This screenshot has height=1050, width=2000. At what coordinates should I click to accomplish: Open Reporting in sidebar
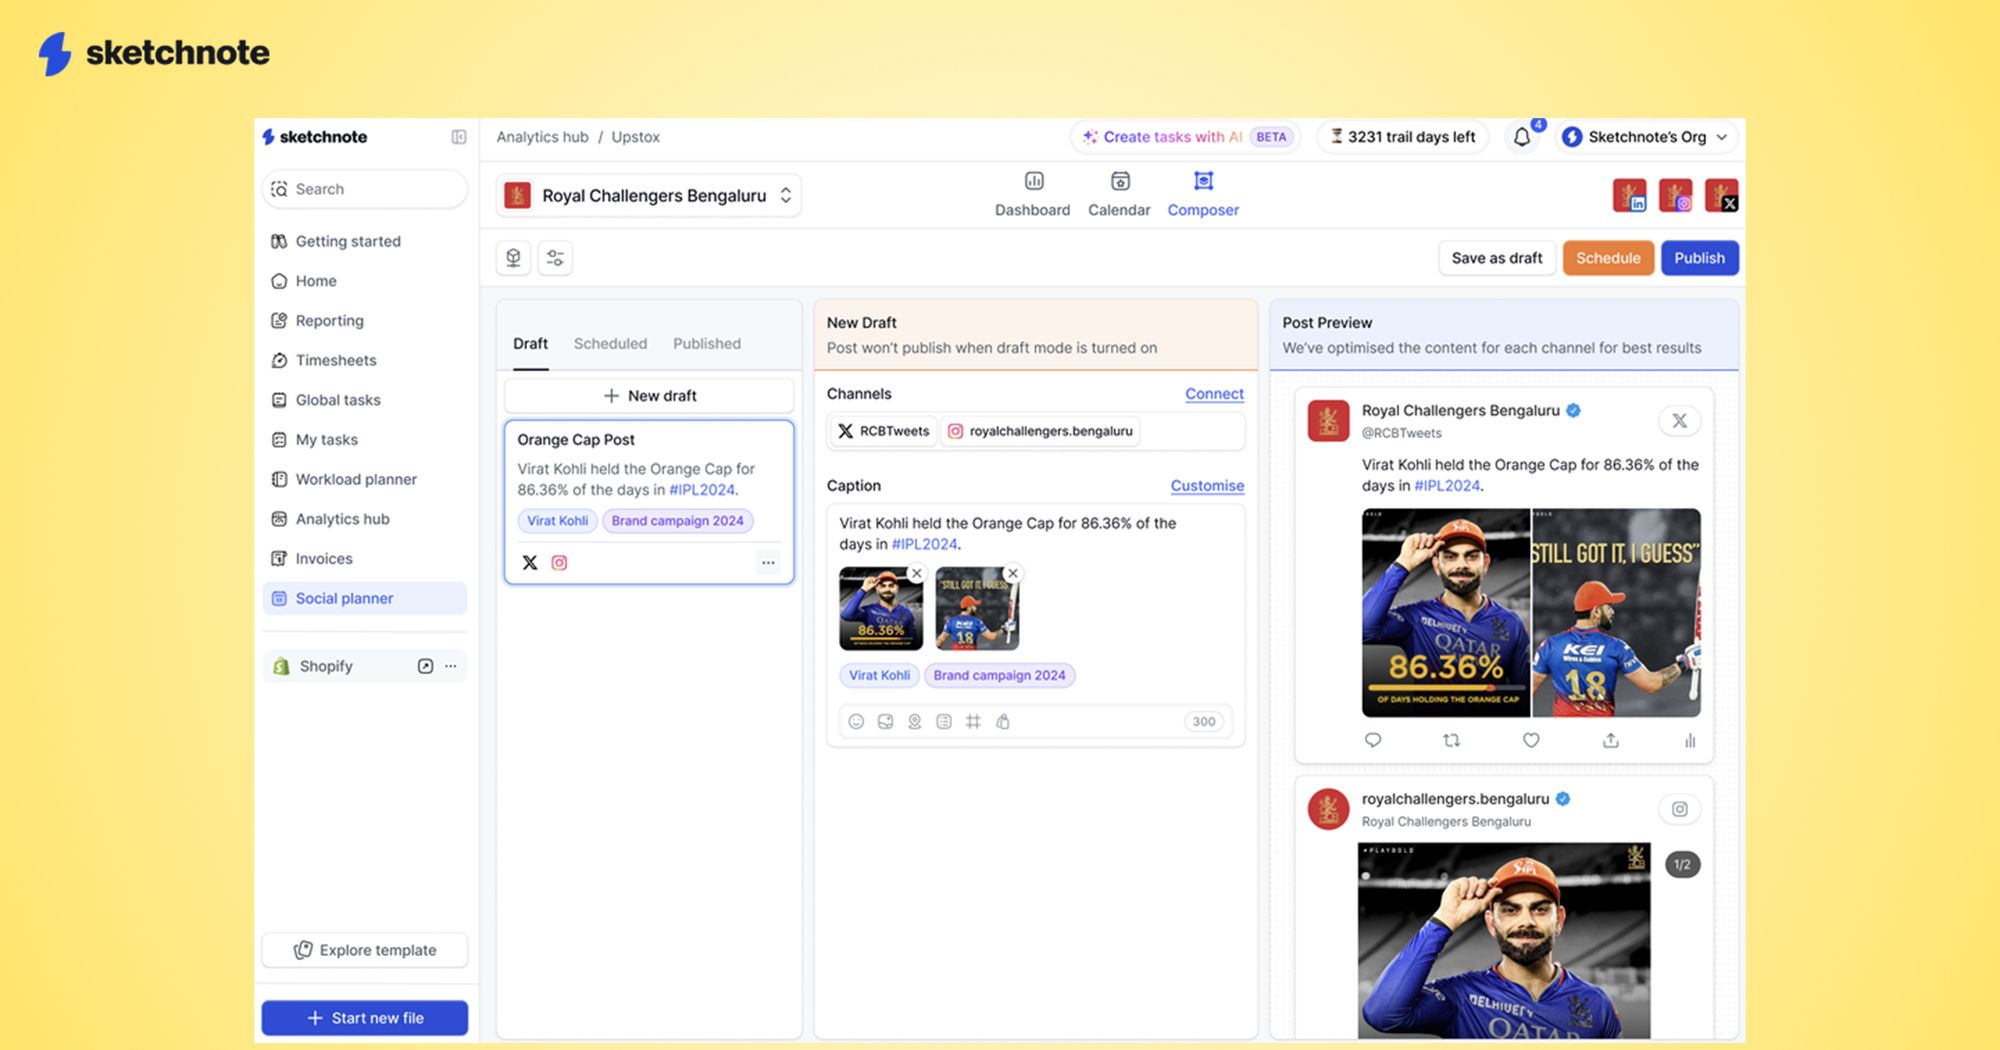coord(364,321)
